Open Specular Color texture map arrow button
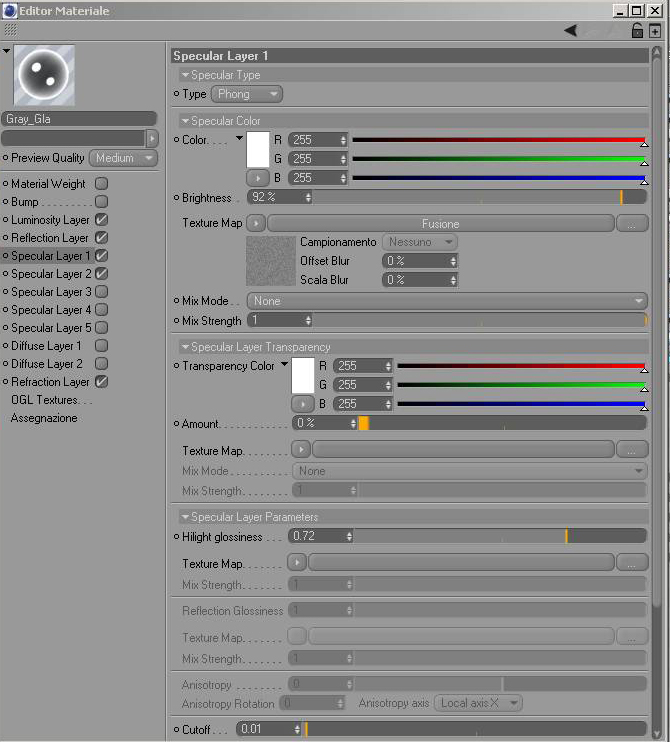The width and height of the screenshot is (670, 742). coord(256,223)
